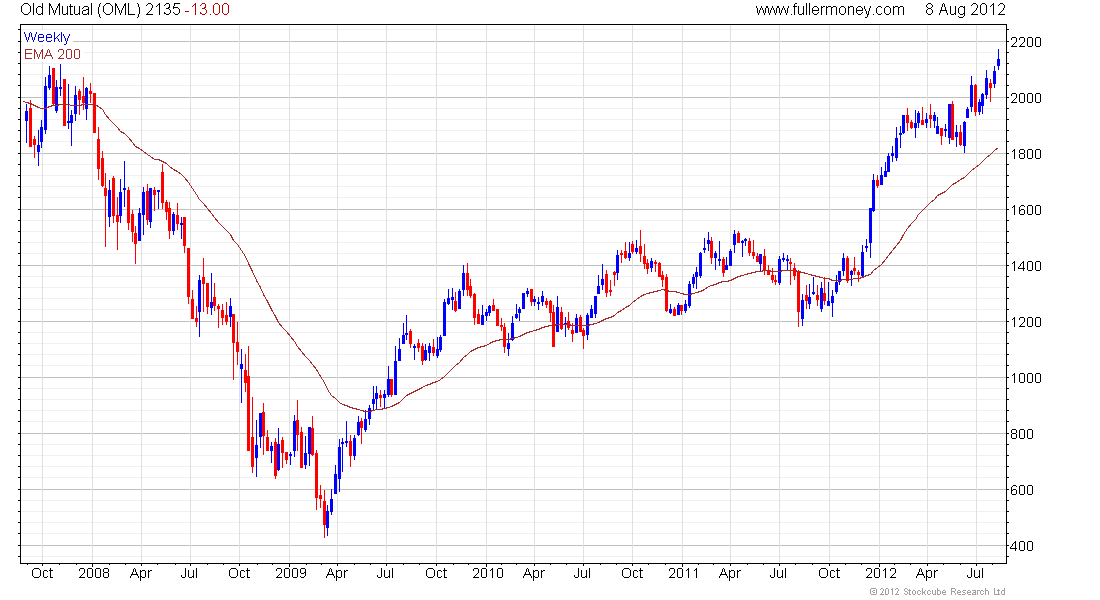
Task: Click the right end of the EMA 200 line
Action: tap(997, 149)
